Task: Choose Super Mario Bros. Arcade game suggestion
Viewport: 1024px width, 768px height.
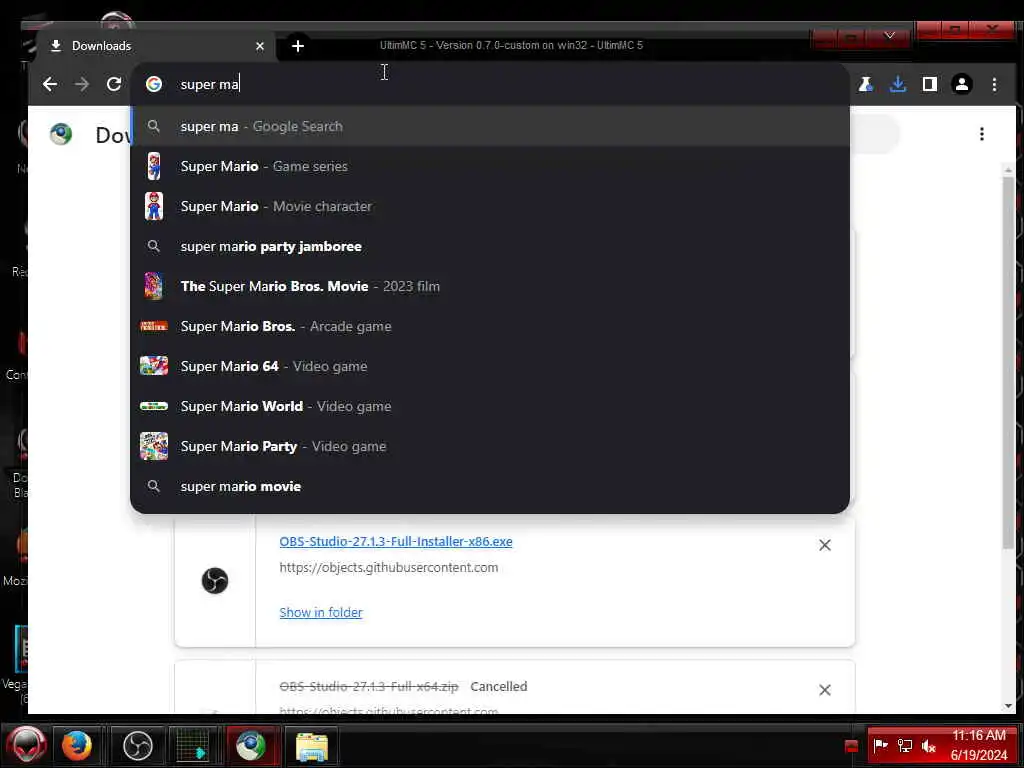Action: pos(490,326)
